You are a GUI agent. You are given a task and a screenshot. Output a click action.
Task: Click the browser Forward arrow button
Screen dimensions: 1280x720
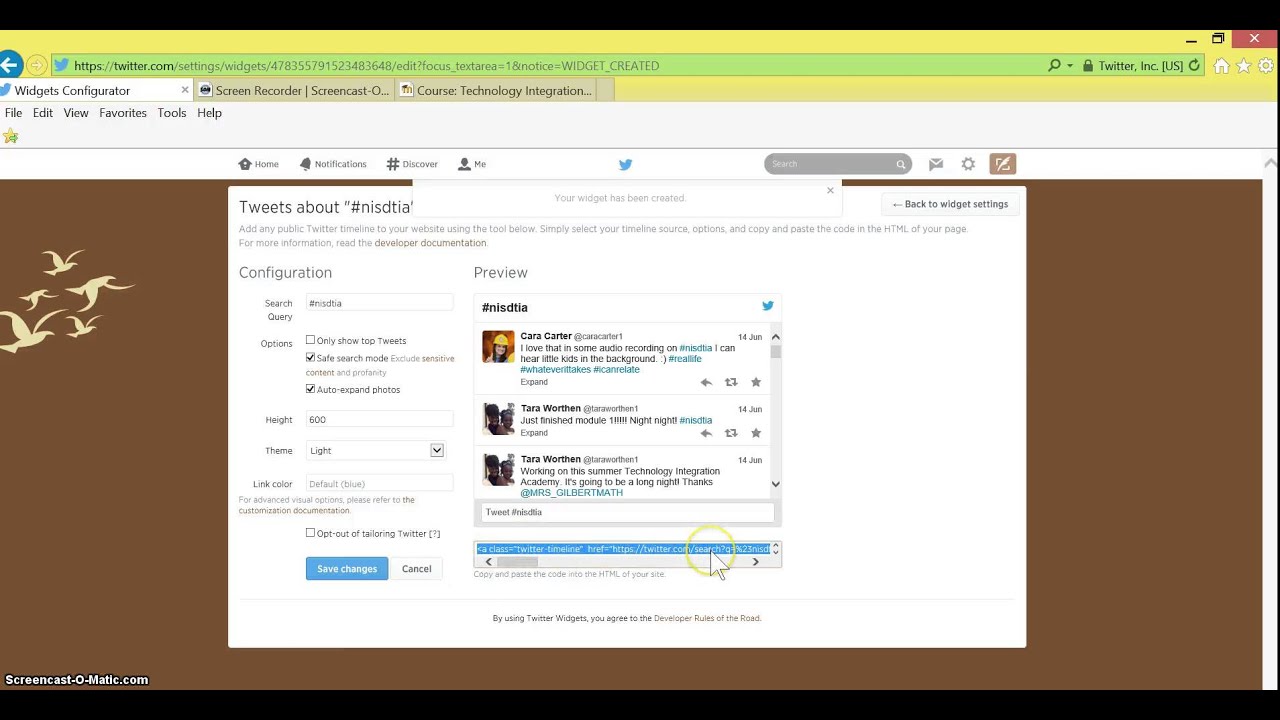[36, 66]
